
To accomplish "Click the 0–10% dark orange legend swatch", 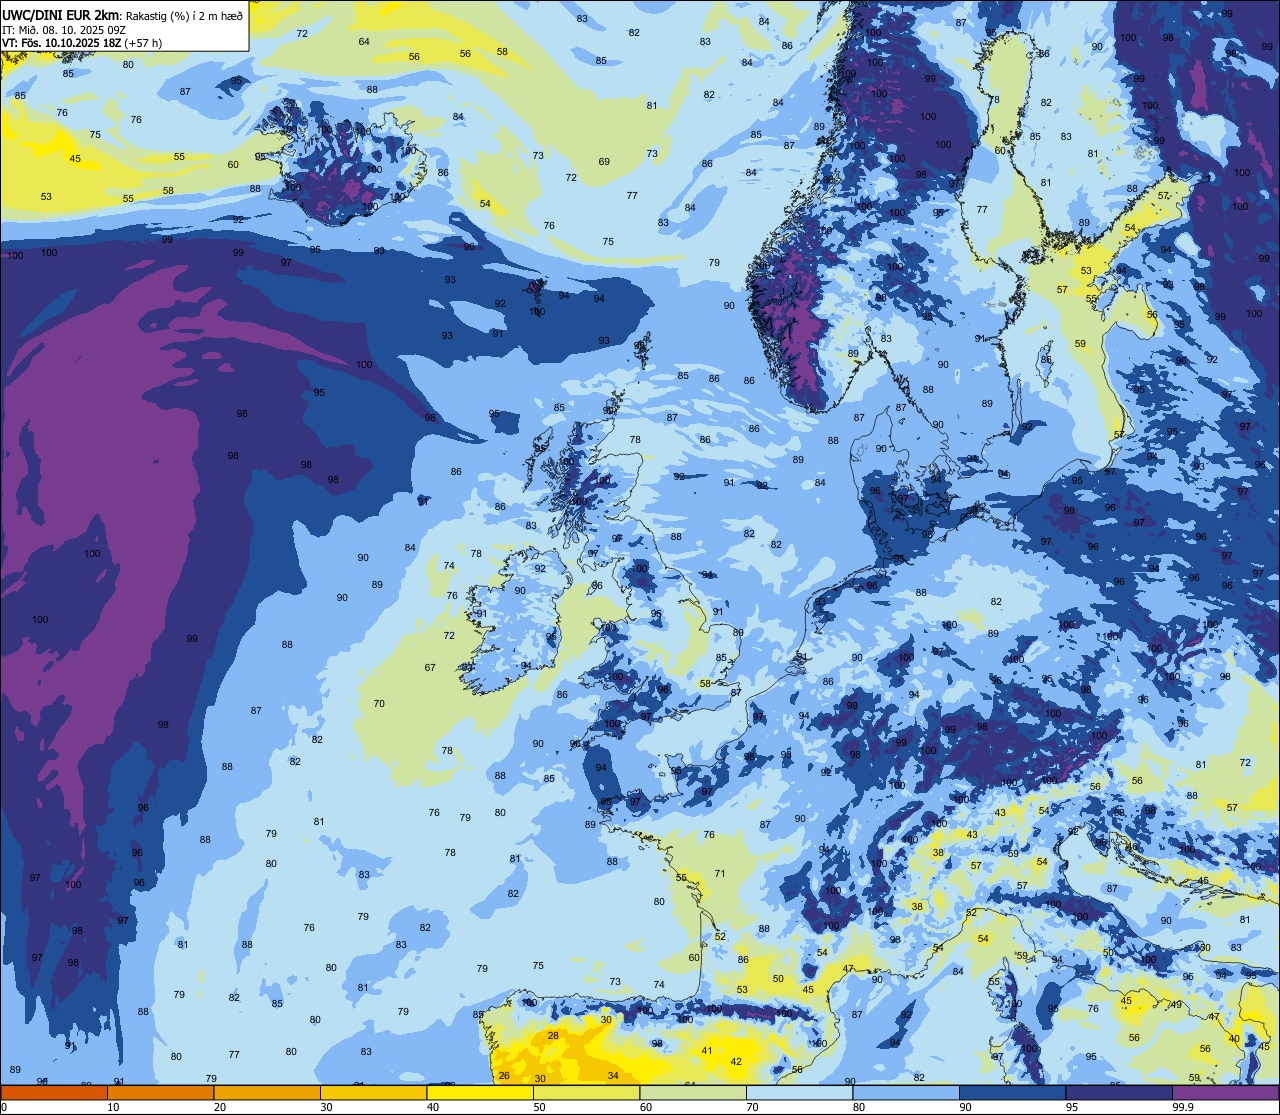I will click(x=54, y=1092).
